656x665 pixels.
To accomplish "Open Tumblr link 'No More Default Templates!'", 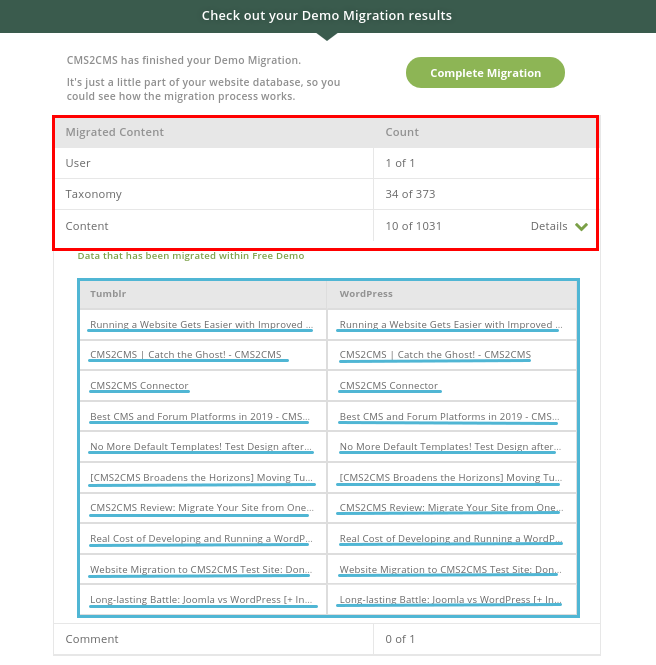I will (201, 447).
